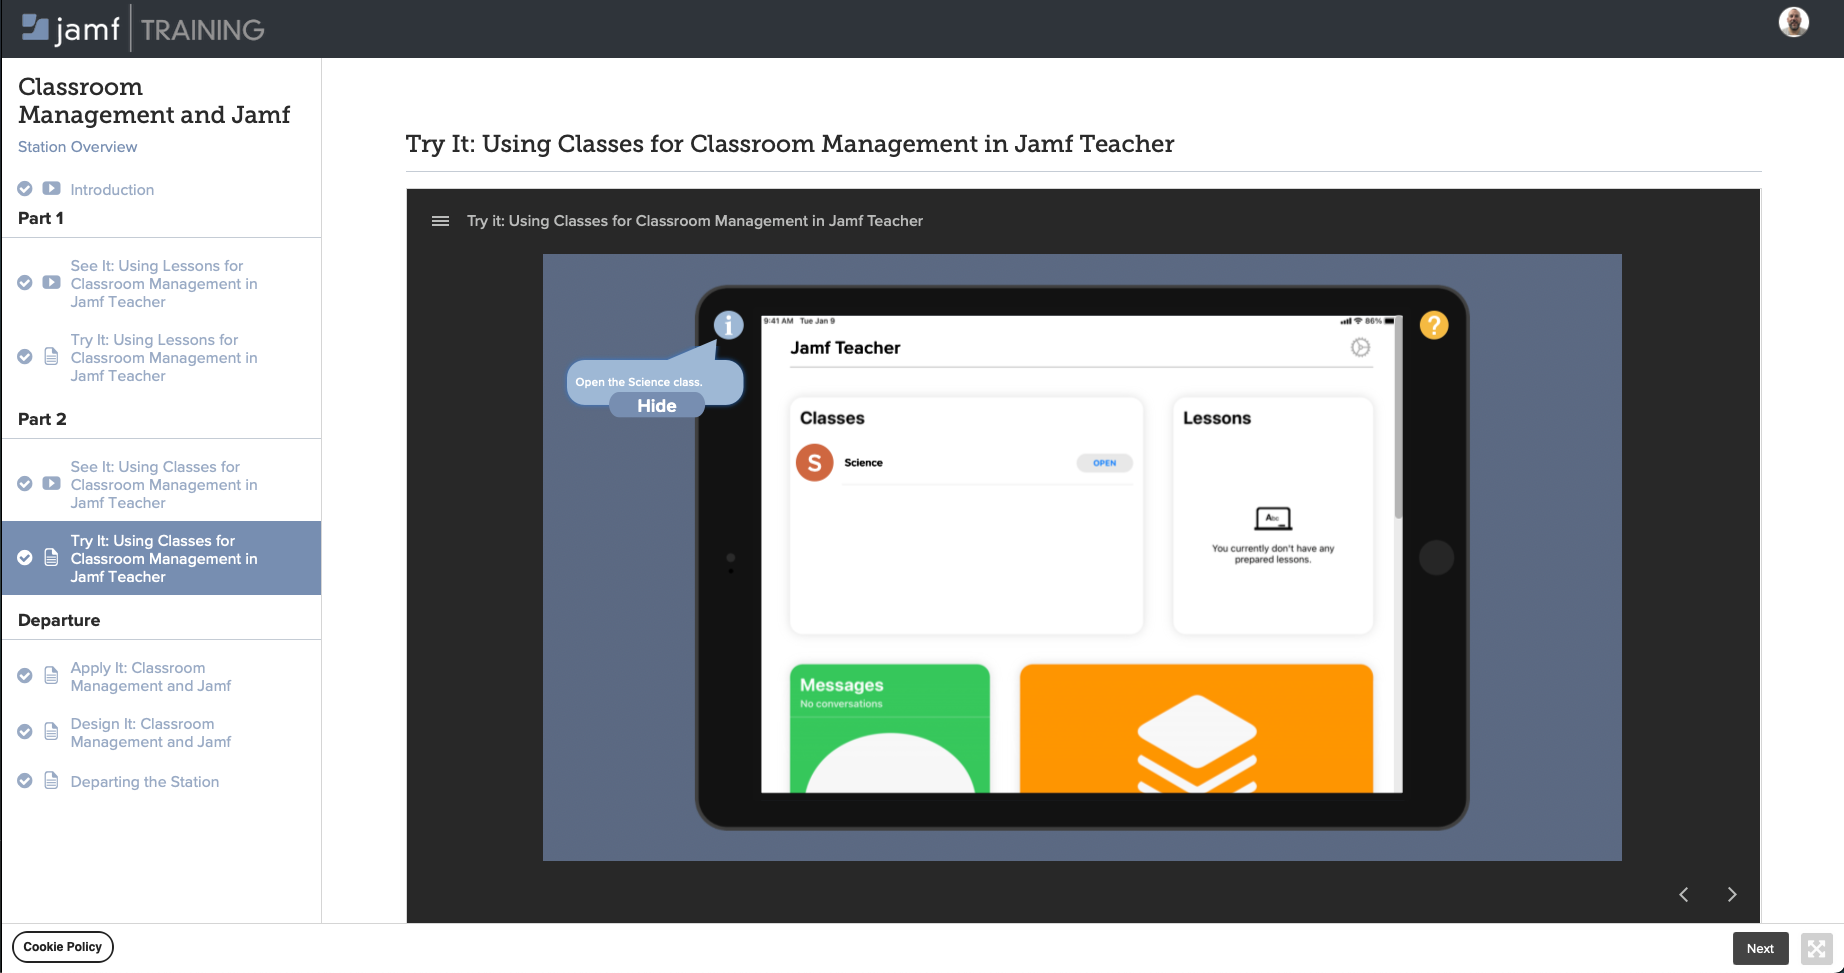
Task: Click the Classroom Management and Jamf course title
Action: point(154,100)
